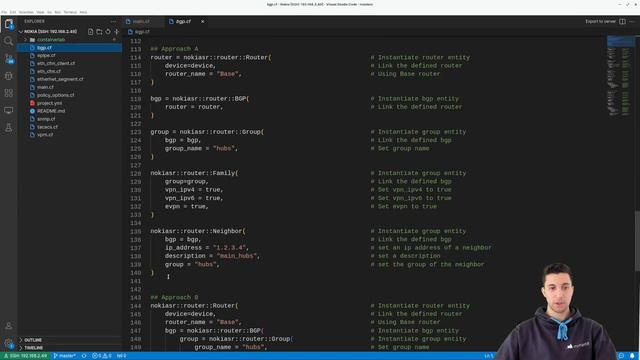Click the "main_hubs" description string
The image size is (640, 360).
coord(238,256)
